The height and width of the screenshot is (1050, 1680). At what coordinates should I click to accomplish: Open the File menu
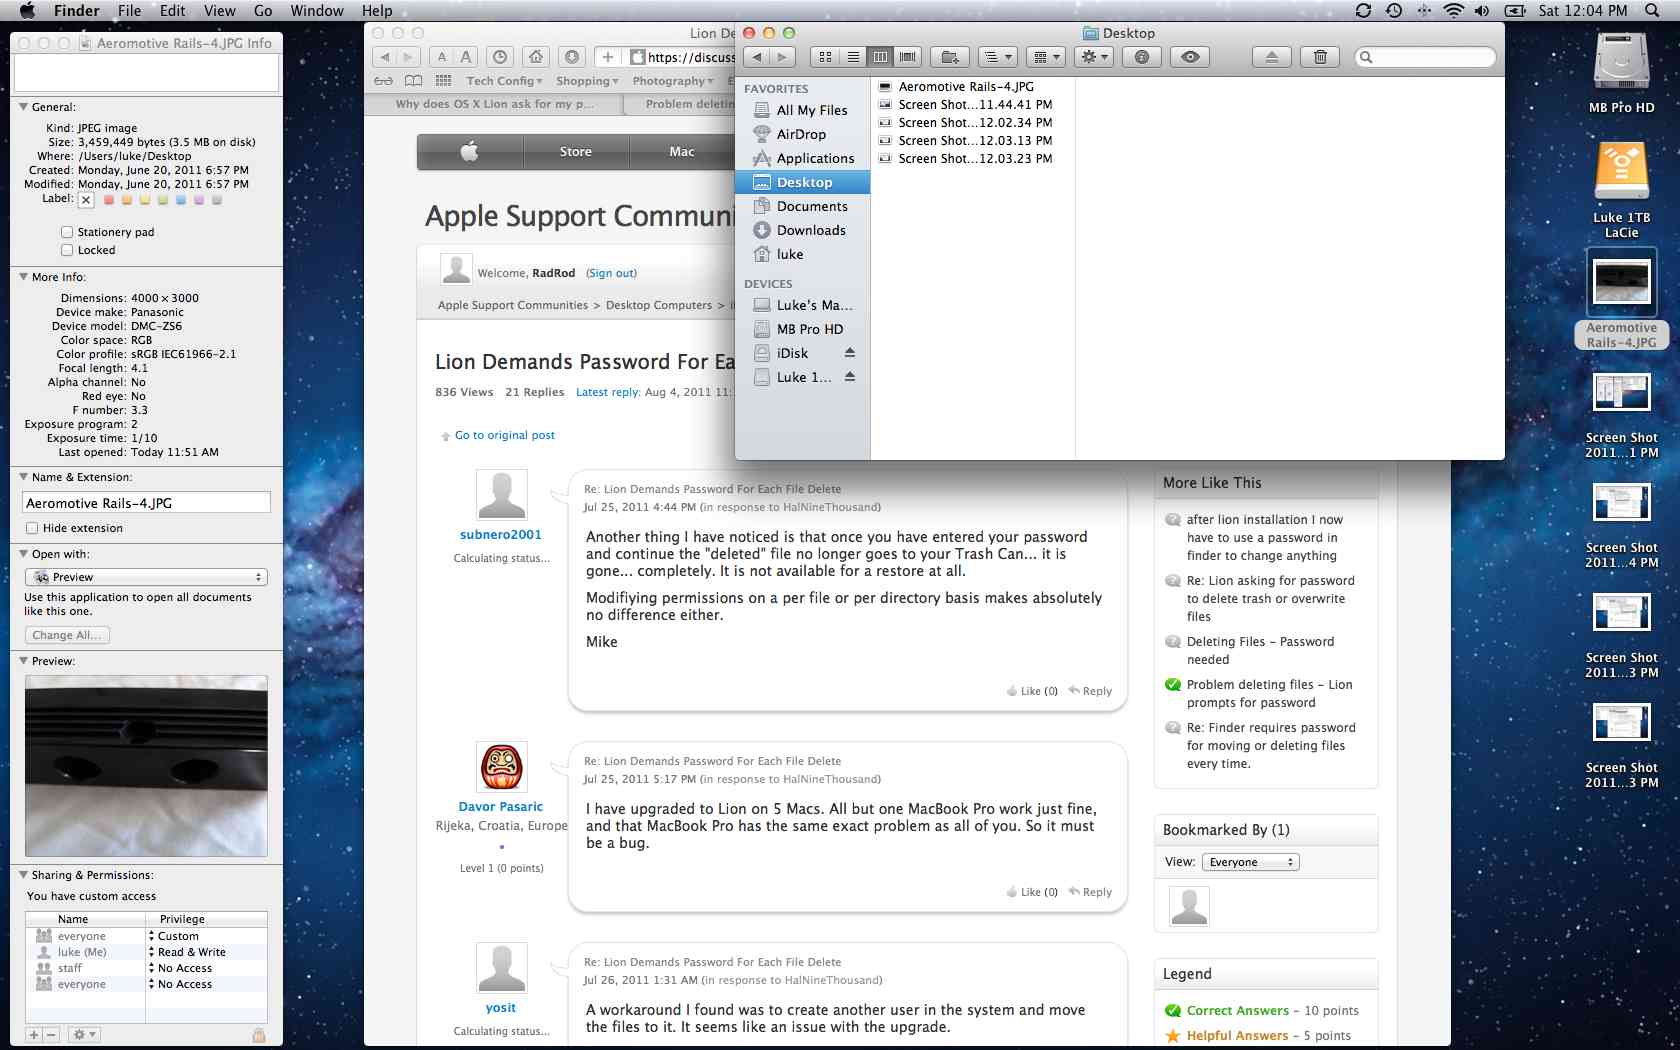[129, 11]
